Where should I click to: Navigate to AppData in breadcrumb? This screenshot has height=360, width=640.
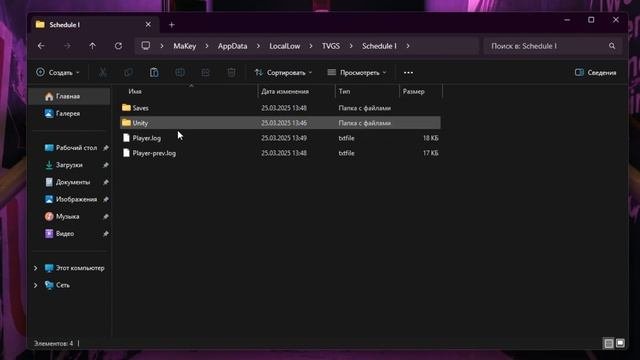click(x=232, y=46)
